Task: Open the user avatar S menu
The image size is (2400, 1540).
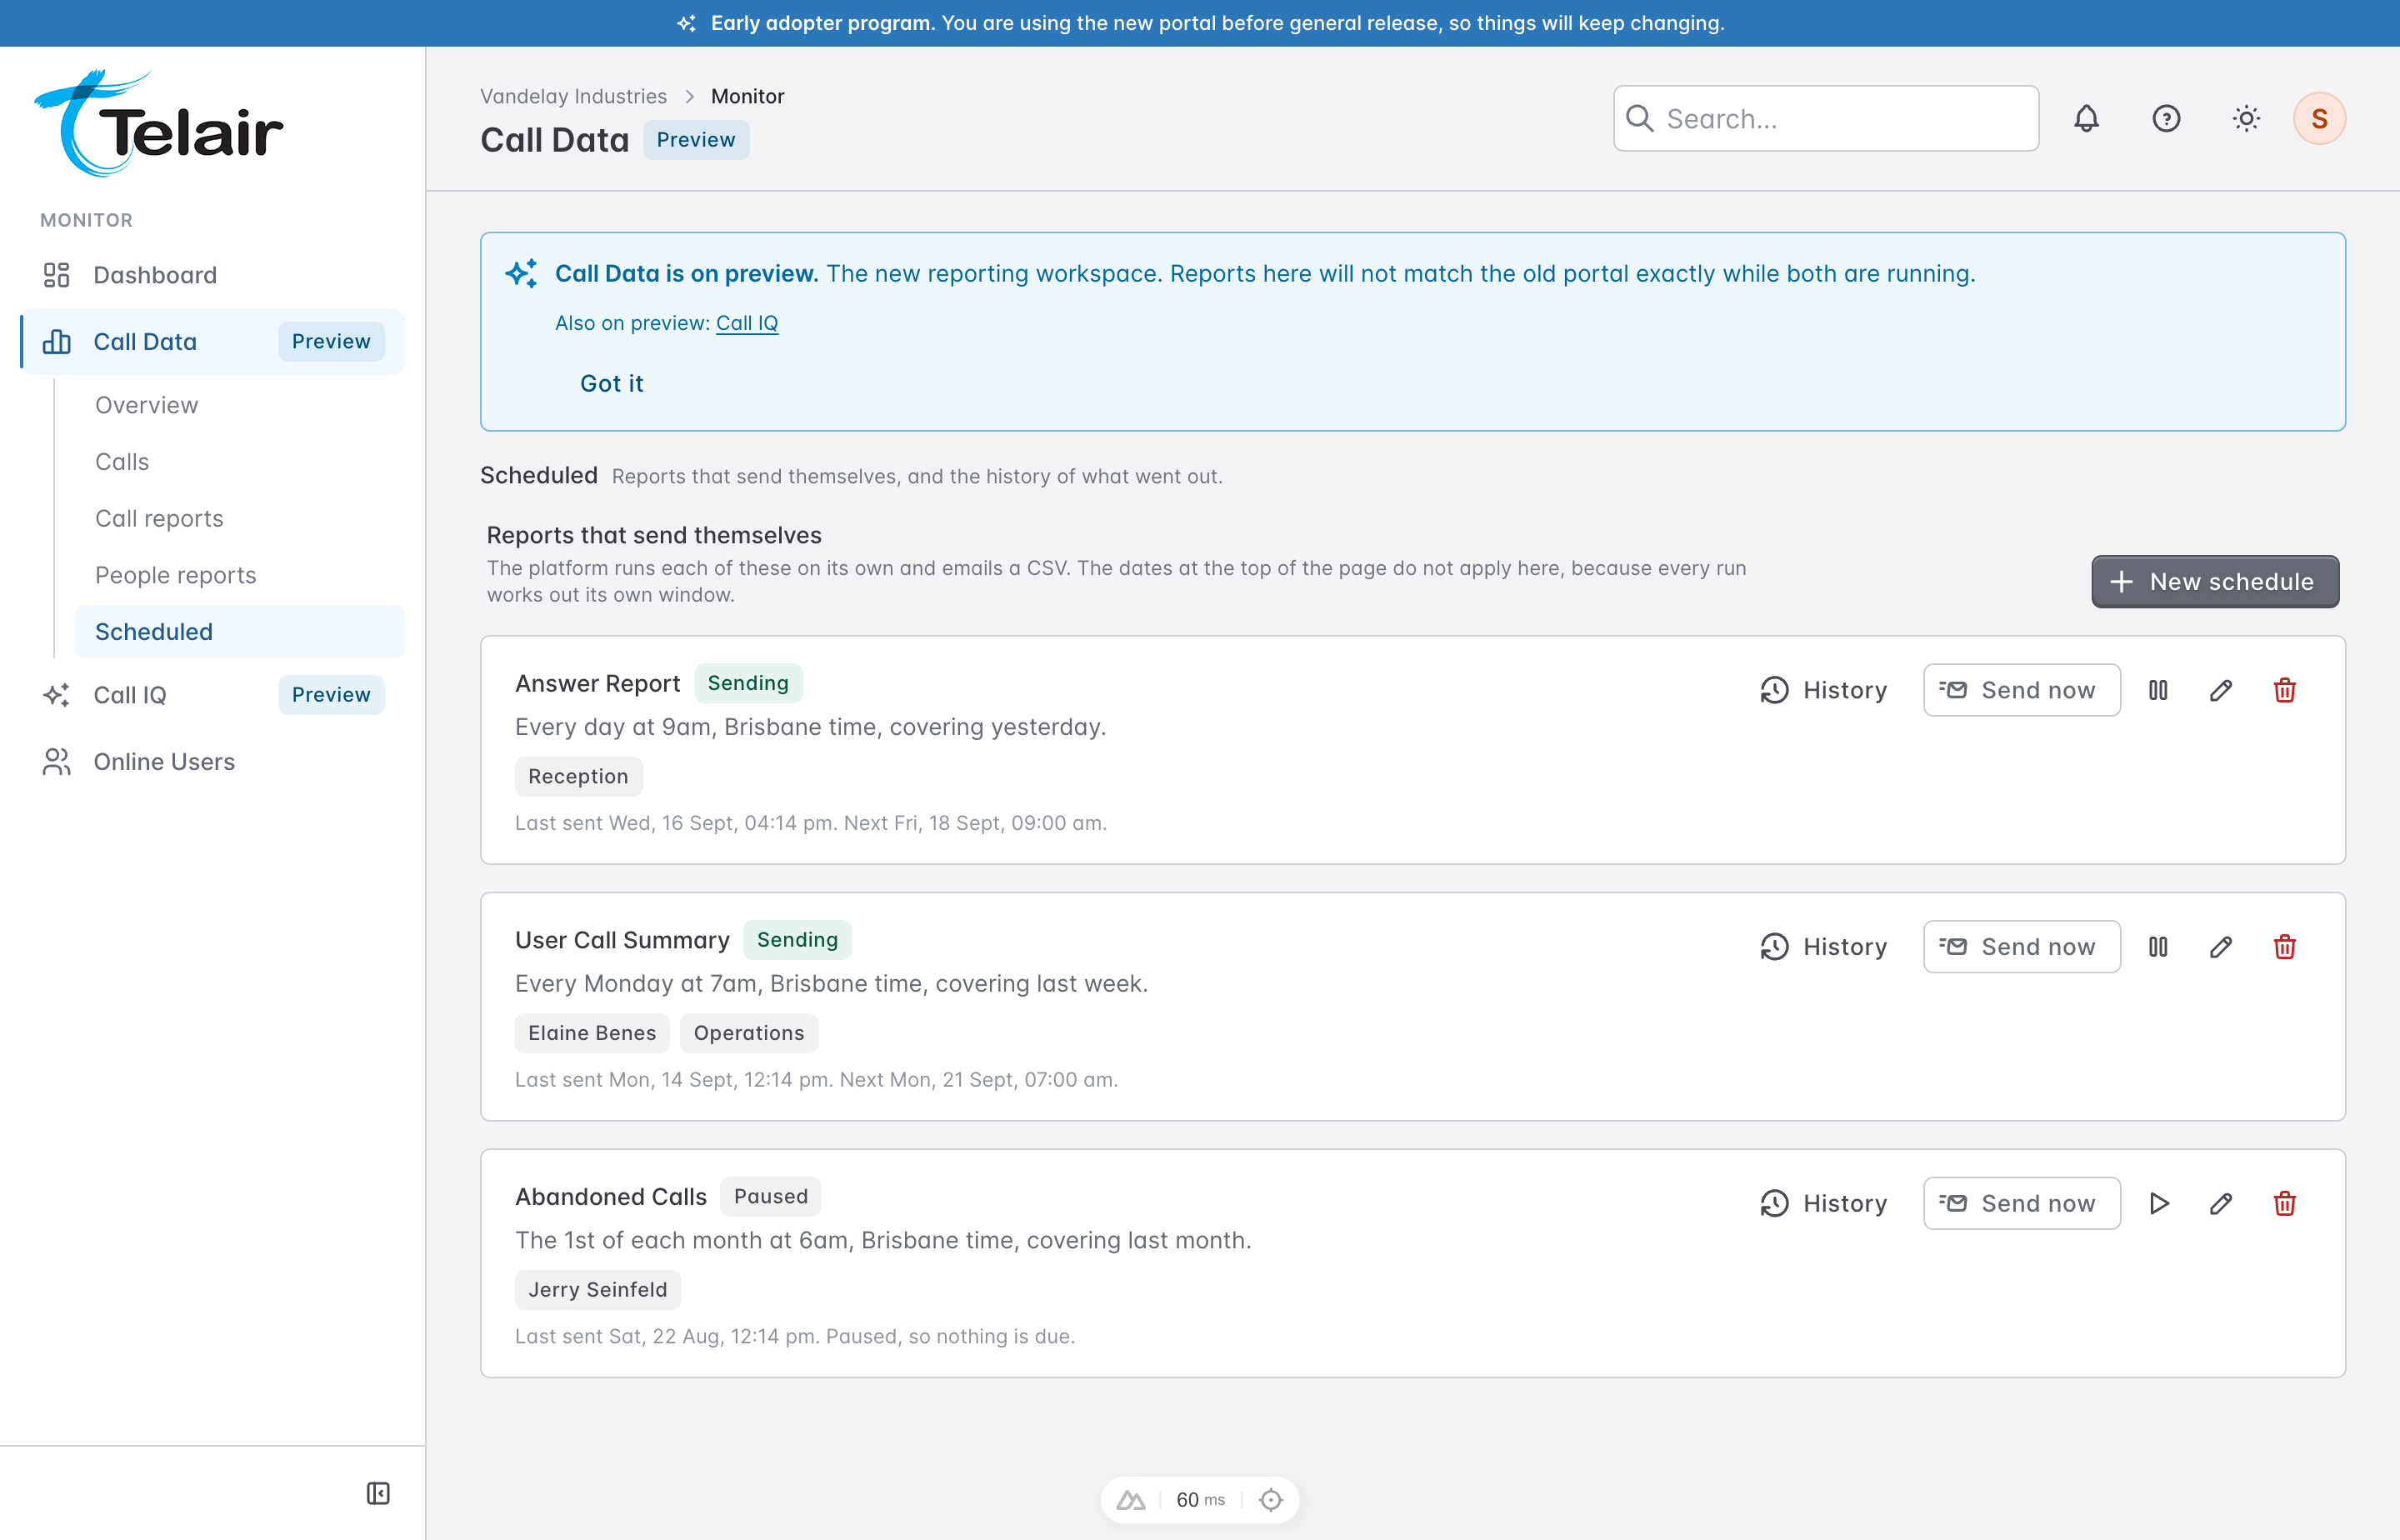Action: [2319, 119]
